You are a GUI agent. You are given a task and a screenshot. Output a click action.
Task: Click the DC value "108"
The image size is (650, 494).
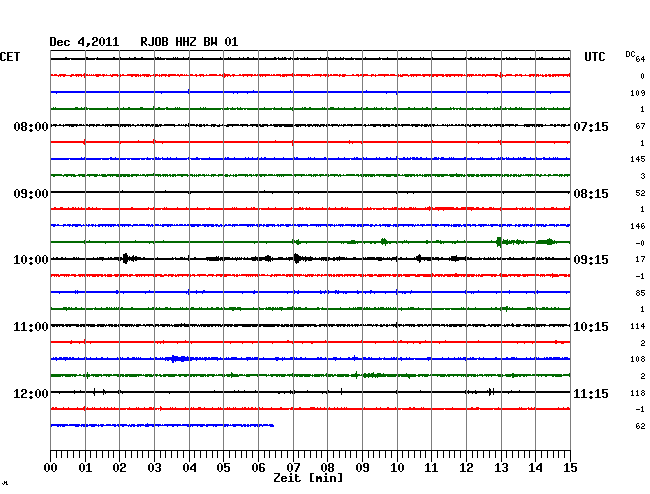click(638, 359)
